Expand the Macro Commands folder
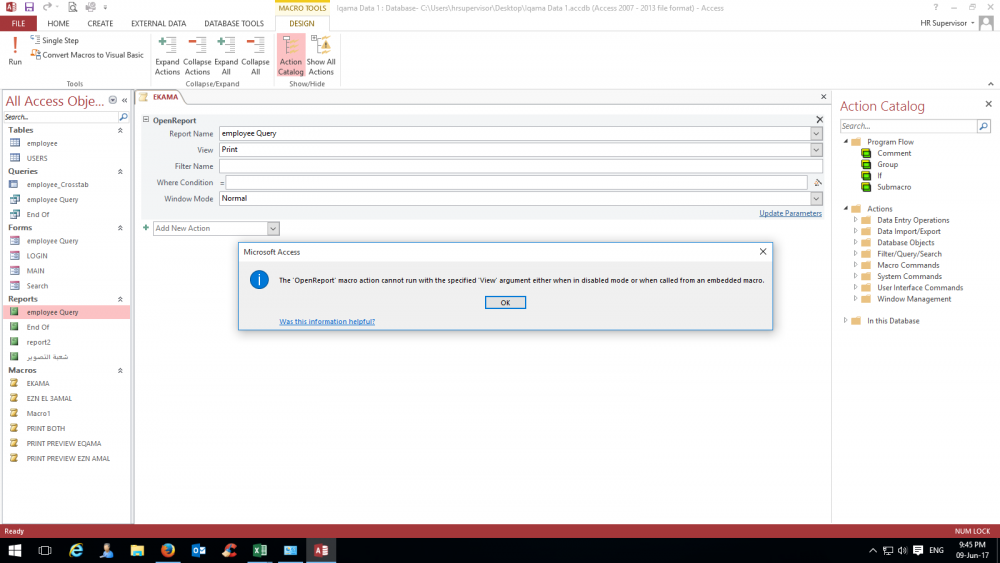The width and height of the screenshot is (1000, 563). click(x=856, y=265)
